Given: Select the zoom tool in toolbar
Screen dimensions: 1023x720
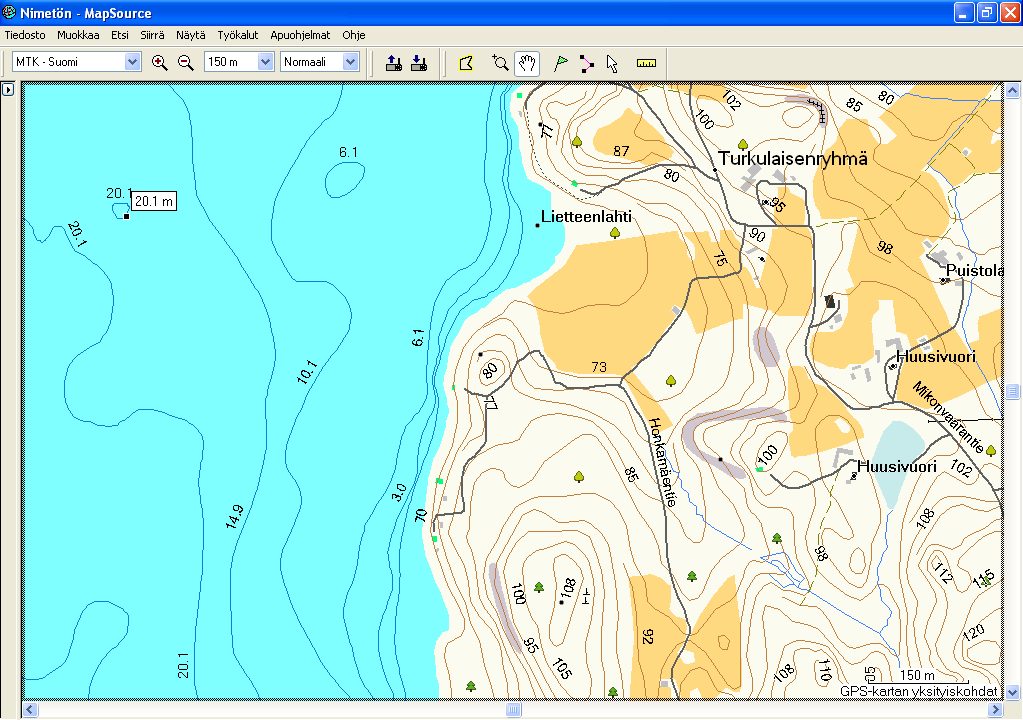Looking at the screenshot, I should pos(501,62).
